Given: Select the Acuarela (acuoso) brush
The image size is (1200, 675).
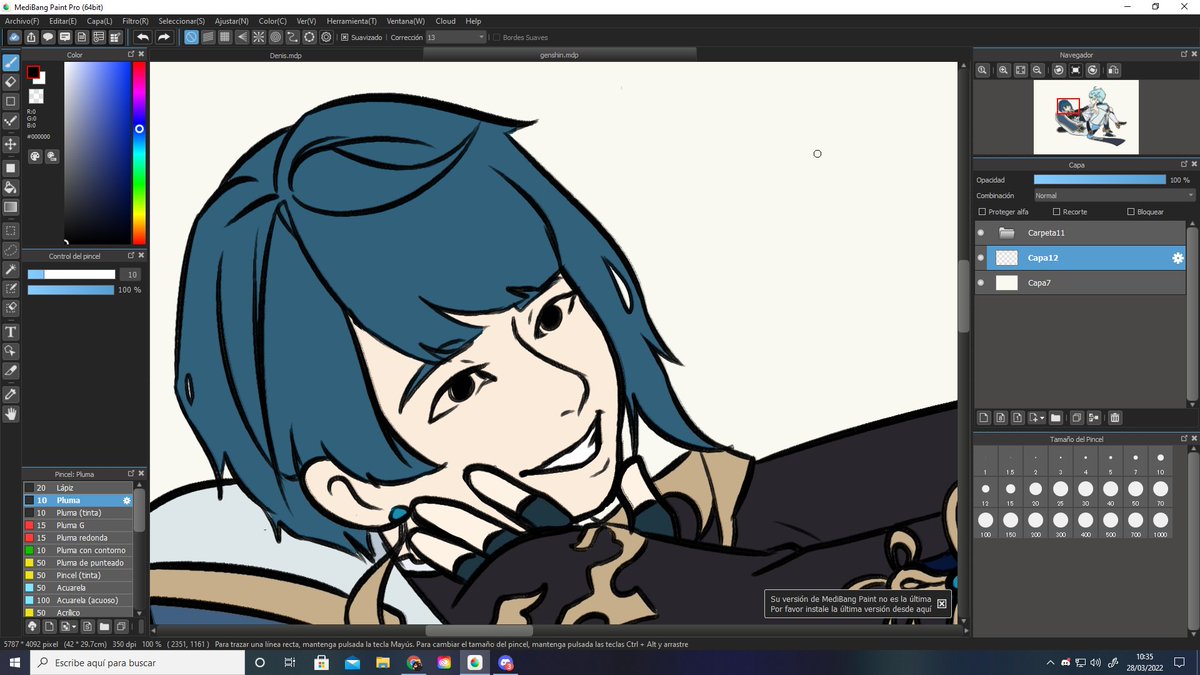Looking at the screenshot, I should (79, 600).
